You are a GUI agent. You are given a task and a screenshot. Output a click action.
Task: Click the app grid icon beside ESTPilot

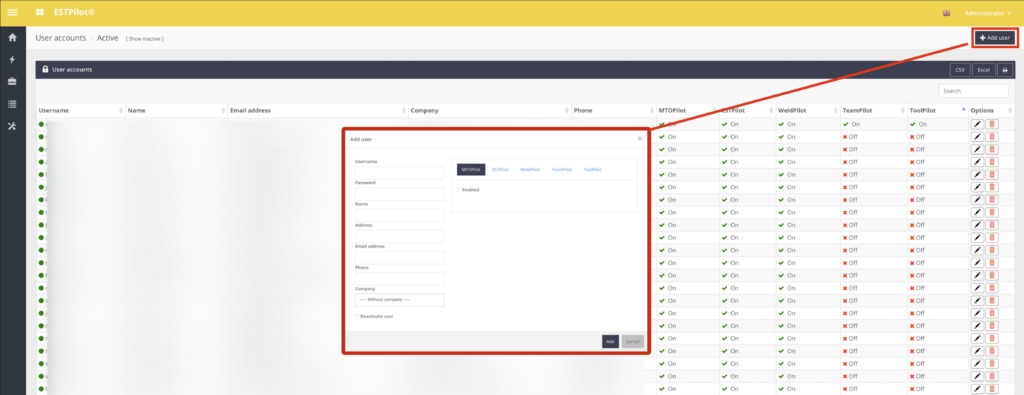click(40, 12)
